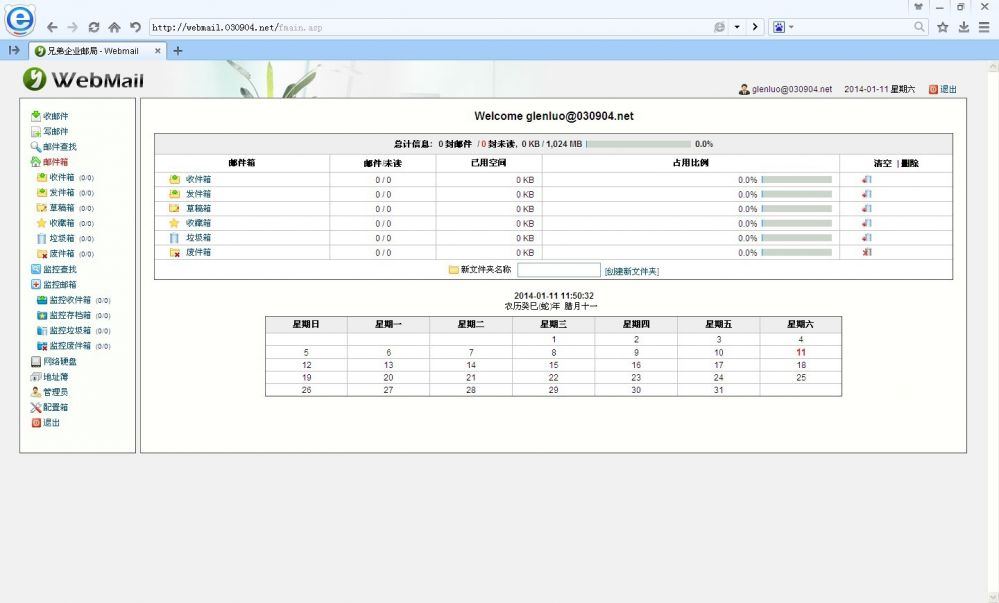The image size is (999, 603).
Task: Click the browser home button
Action: [114, 27]
